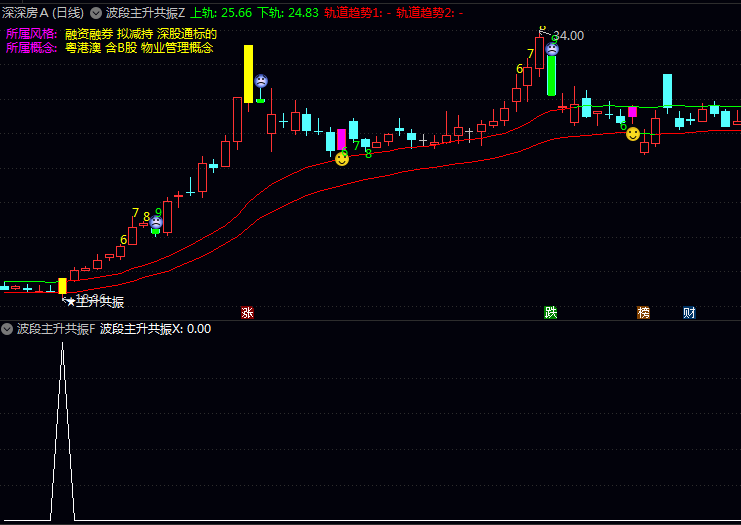Expand the 波段主升共振Z indicator dropdown
Viewport: 741px width, 525px height.
coord(96,13)
